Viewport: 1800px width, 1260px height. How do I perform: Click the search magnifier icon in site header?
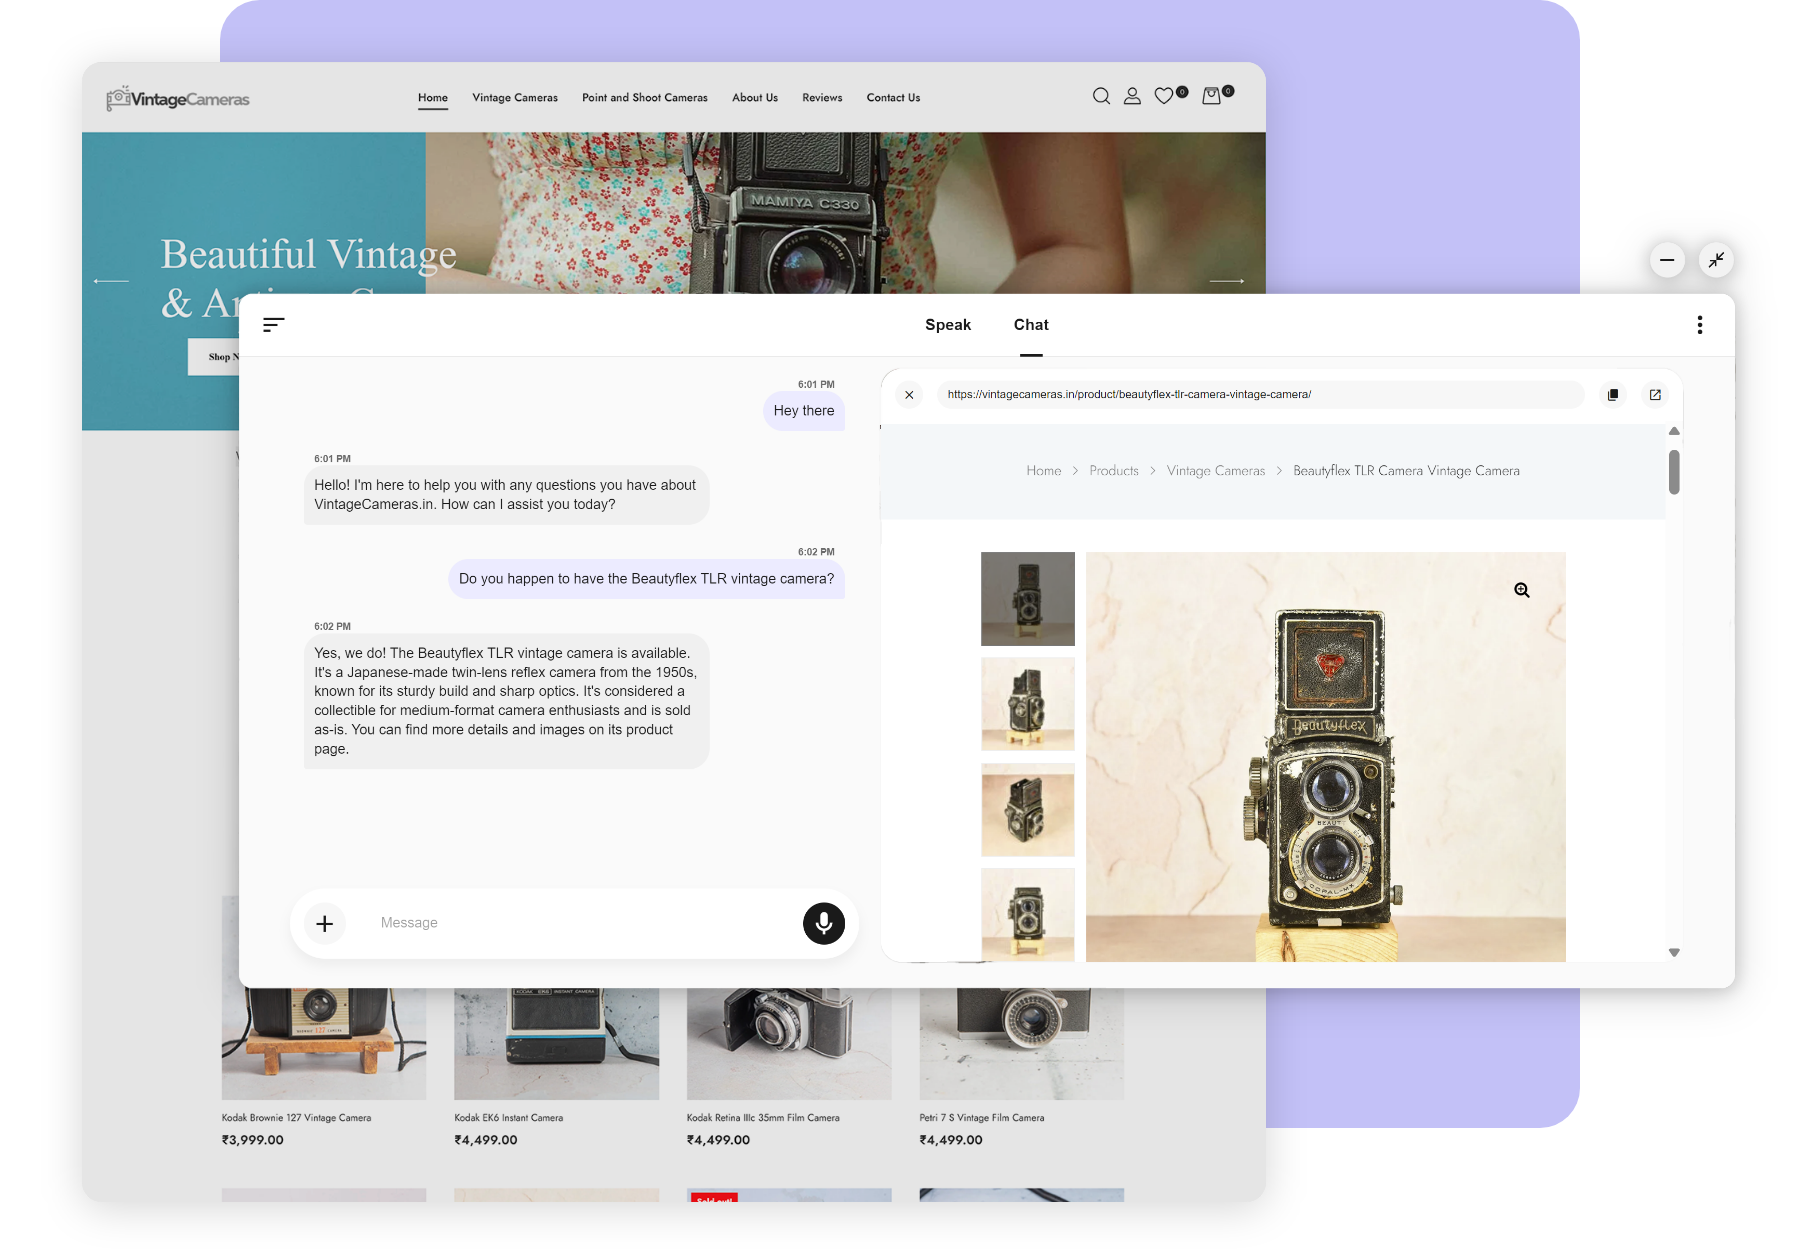[x=1101, y=96]
